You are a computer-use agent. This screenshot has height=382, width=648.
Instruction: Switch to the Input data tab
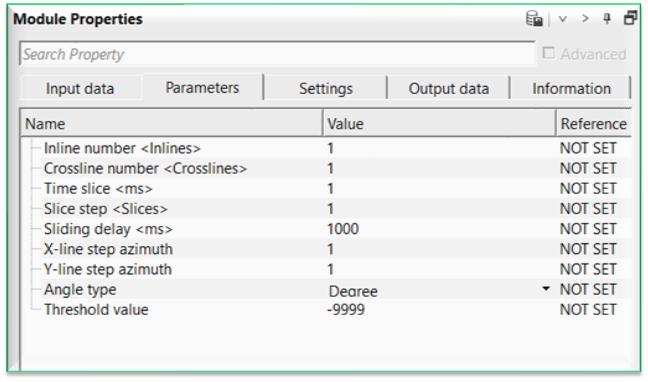click(x=80, y=88)
